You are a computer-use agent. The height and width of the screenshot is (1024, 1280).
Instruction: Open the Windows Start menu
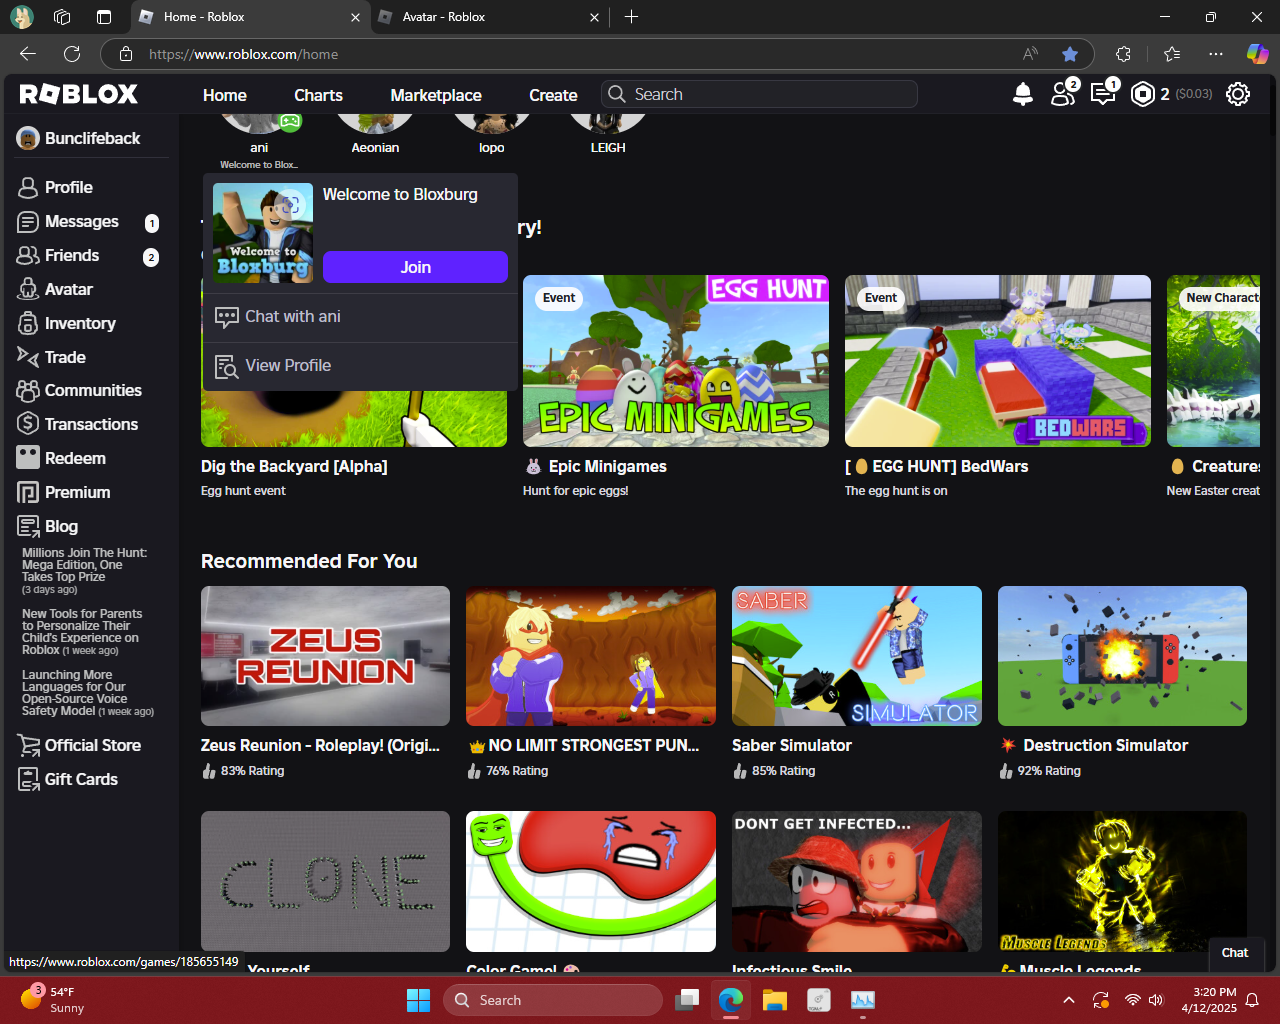click(x=418, y=1000)
